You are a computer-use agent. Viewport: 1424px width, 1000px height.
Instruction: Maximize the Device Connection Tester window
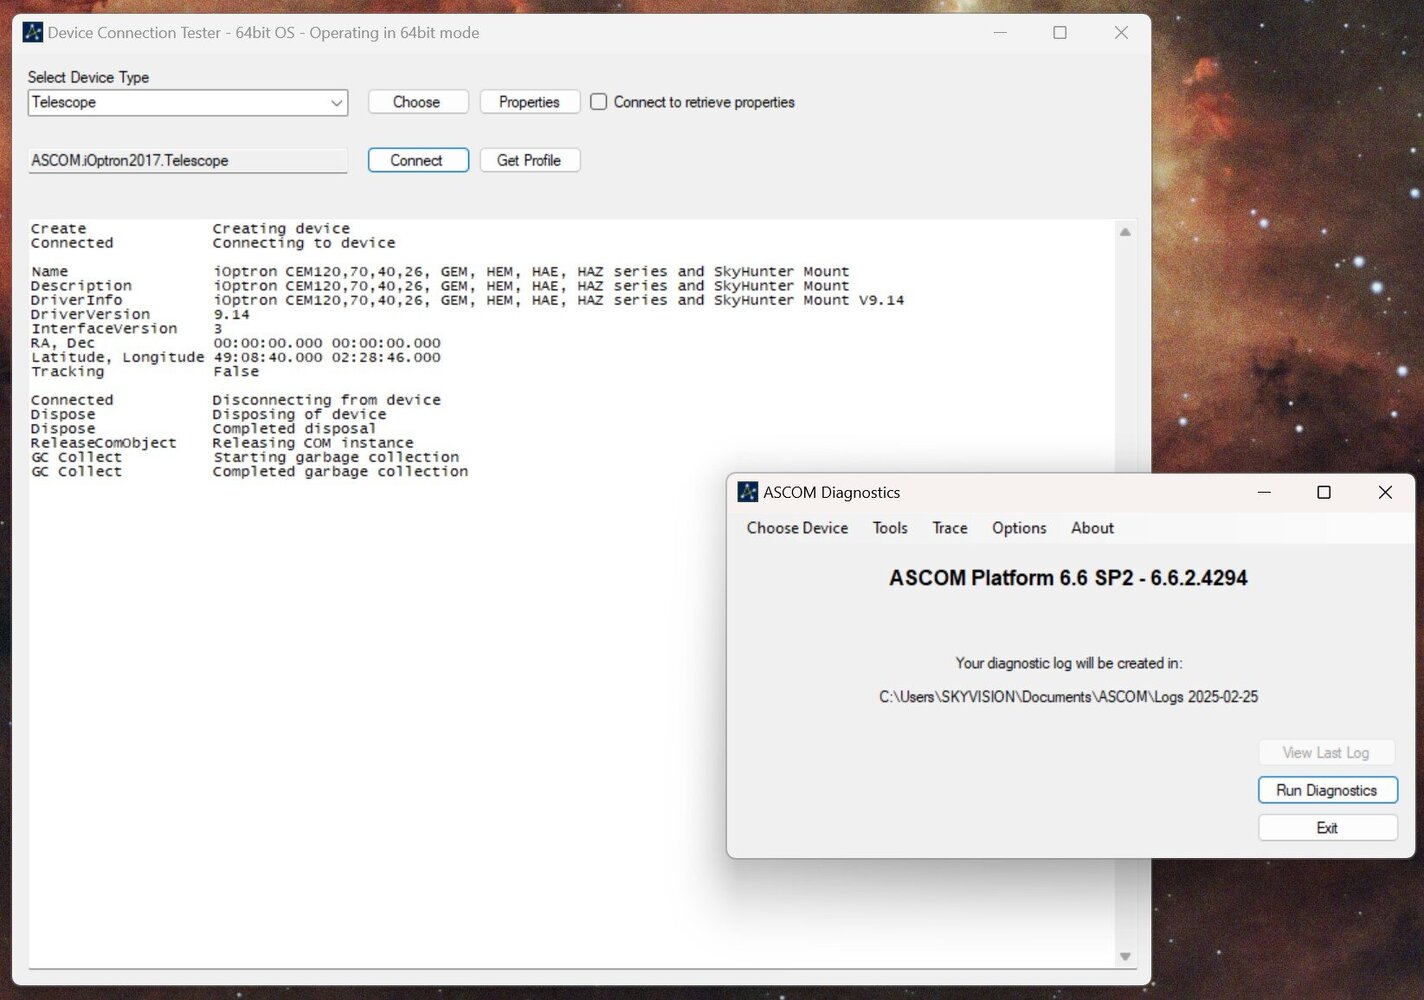[x=1060, y=32]
